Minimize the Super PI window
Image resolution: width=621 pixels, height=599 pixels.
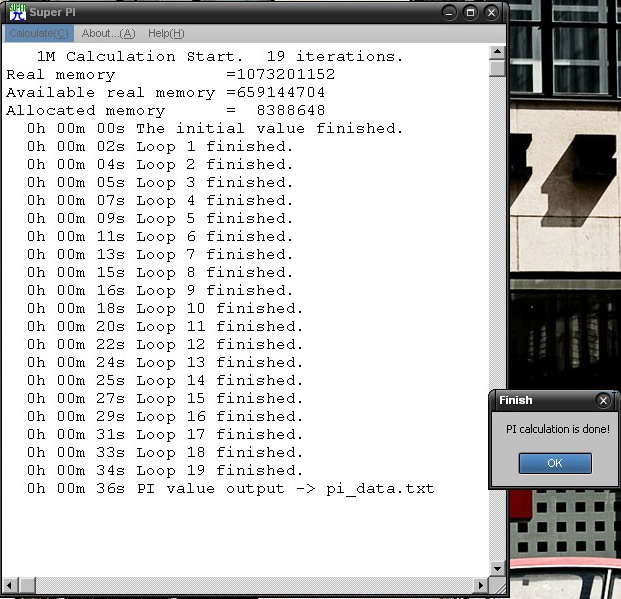pos(449,13)
